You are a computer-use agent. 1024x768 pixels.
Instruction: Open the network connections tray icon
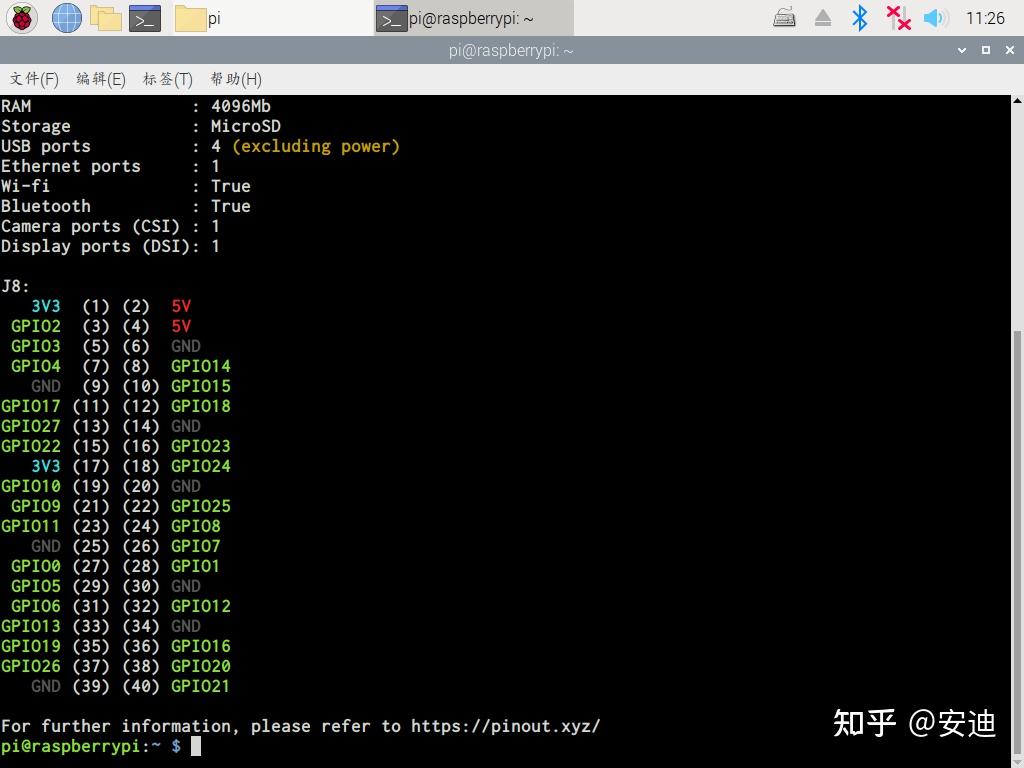click(x=897, y=17)
